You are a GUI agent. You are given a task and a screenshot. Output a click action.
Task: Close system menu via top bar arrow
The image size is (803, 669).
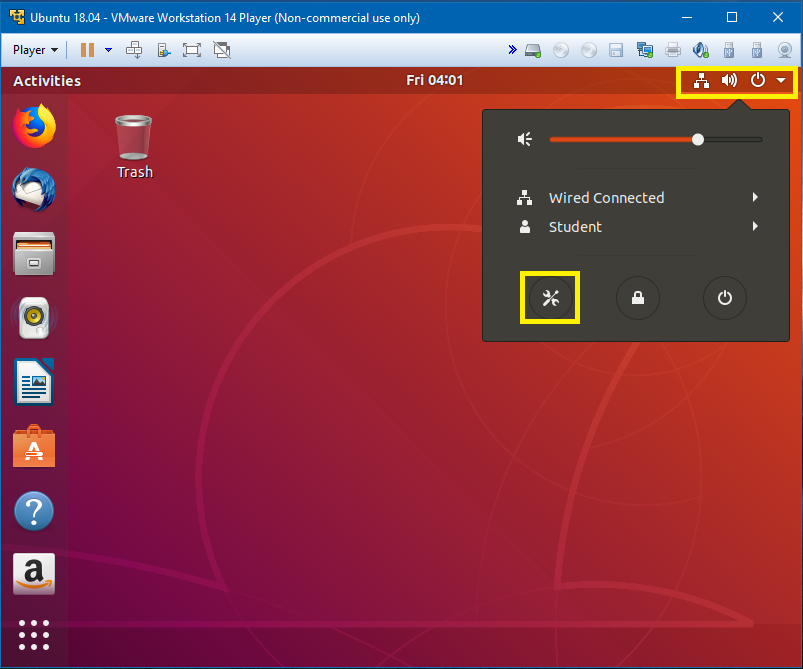[x=781, y=80]
